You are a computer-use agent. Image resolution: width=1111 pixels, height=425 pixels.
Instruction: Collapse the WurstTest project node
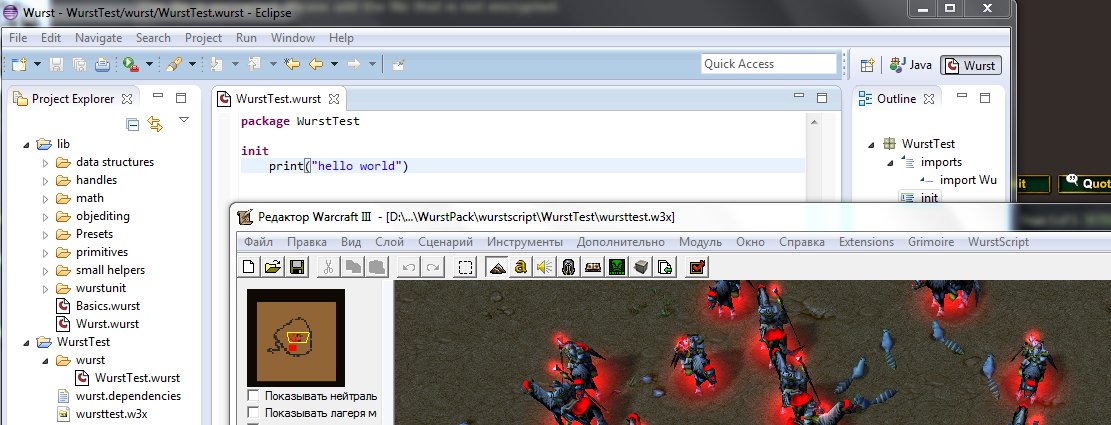(27, 343)
